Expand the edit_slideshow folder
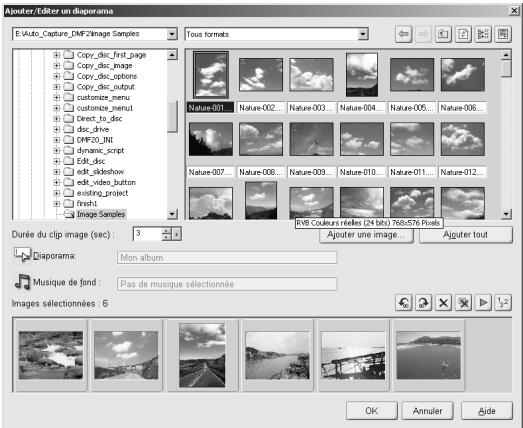 (x=57, y=172)
